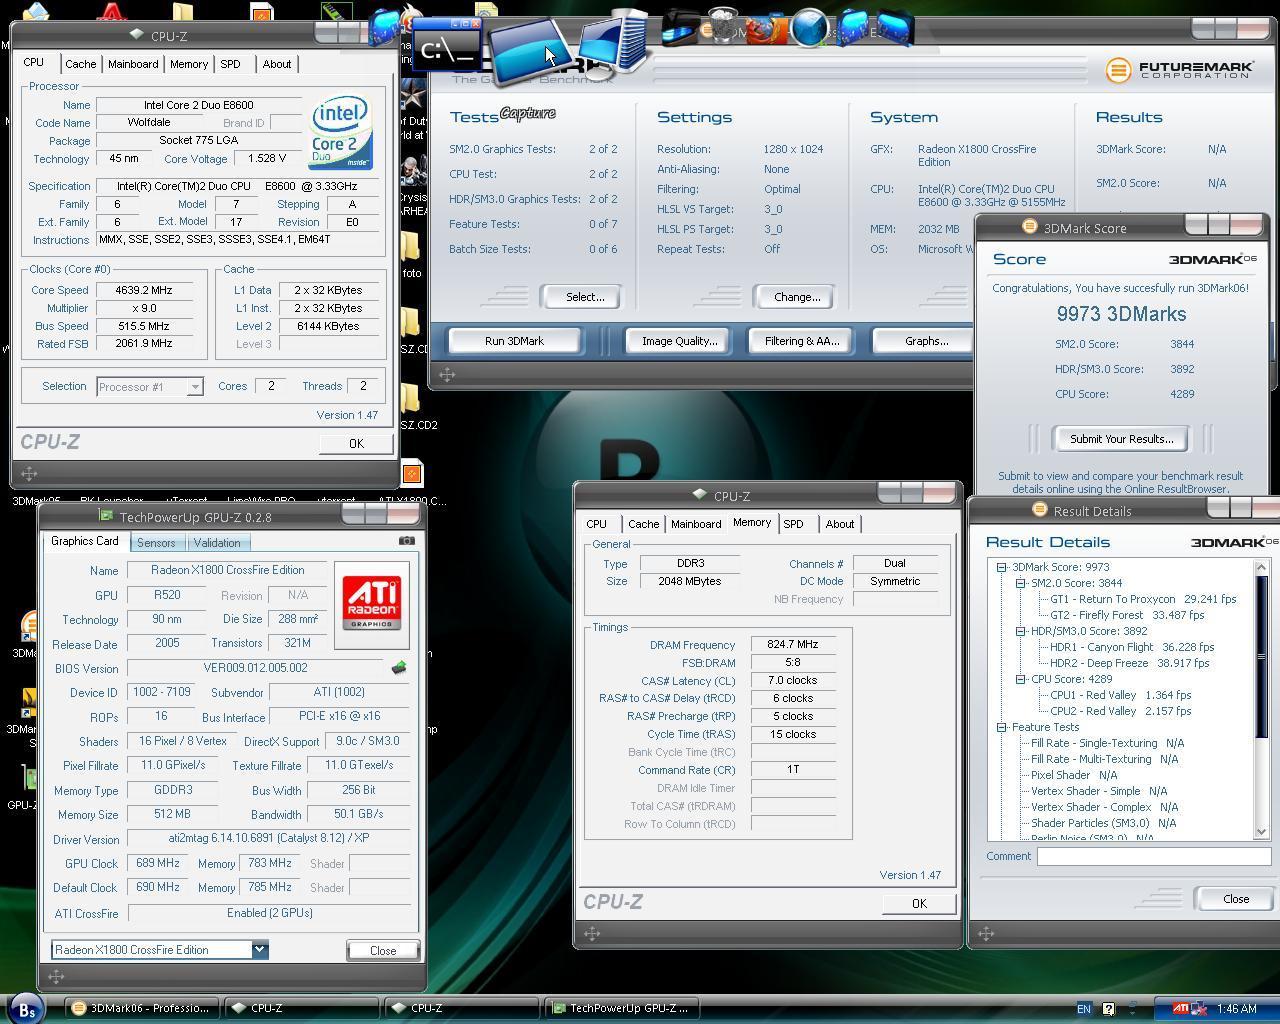Select CPU1 - Red Valley result row

coord(1120,695)
